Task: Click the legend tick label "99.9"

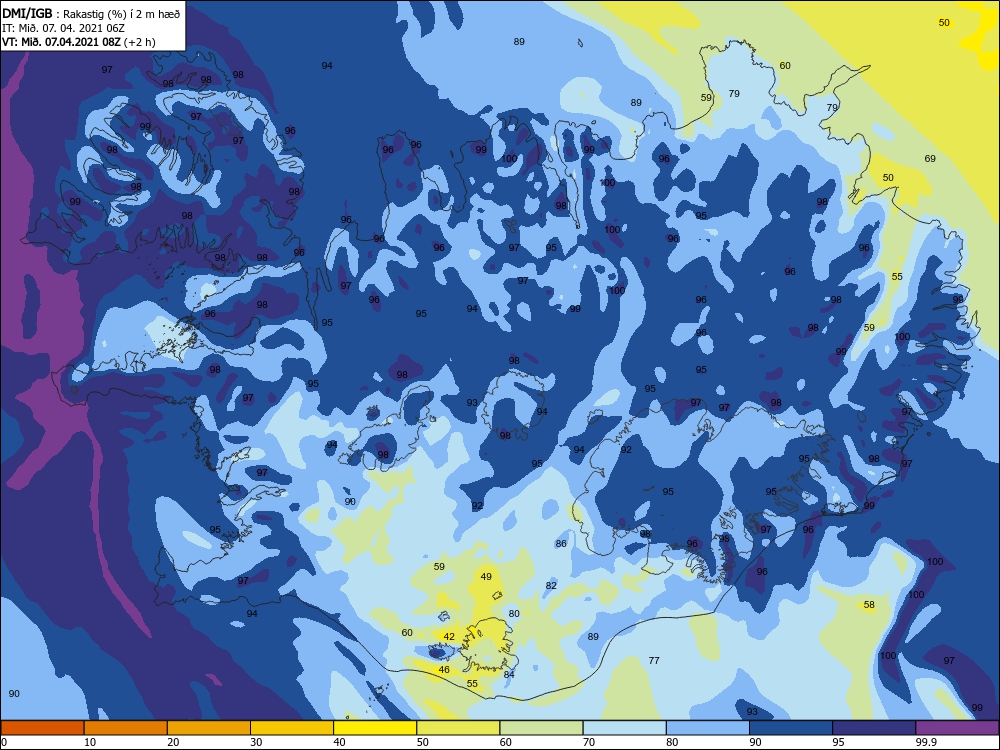Action: (x=926, y=742)
